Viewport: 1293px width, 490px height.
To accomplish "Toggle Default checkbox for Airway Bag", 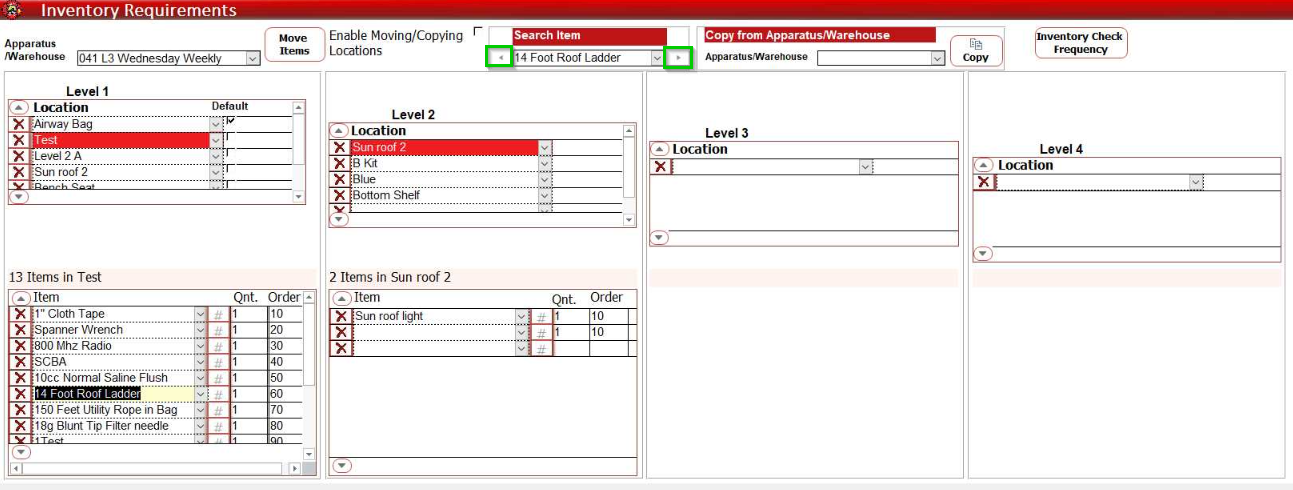I will (231, 121).
